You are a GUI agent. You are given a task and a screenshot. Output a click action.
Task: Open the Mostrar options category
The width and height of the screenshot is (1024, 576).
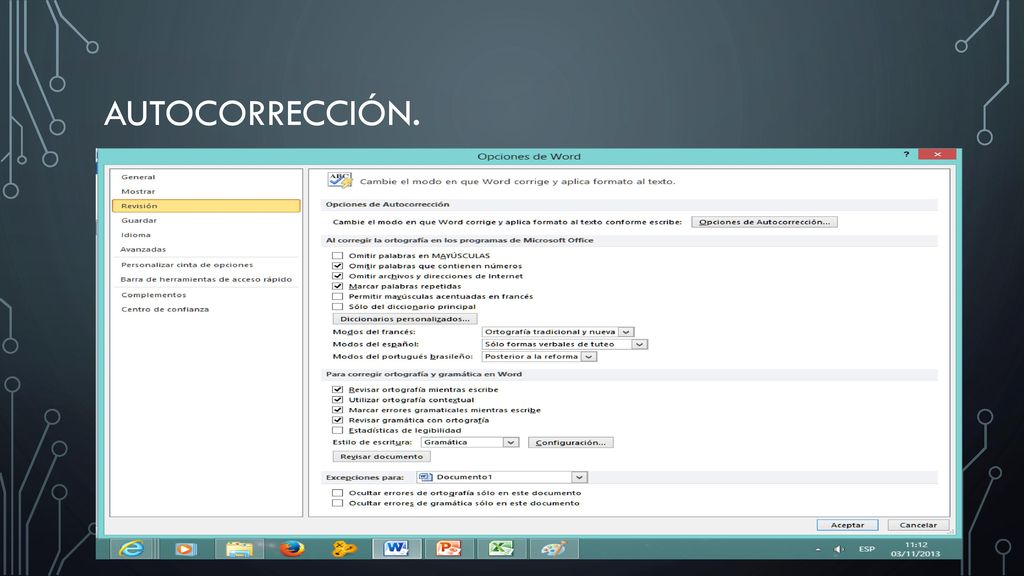point(138,191)
